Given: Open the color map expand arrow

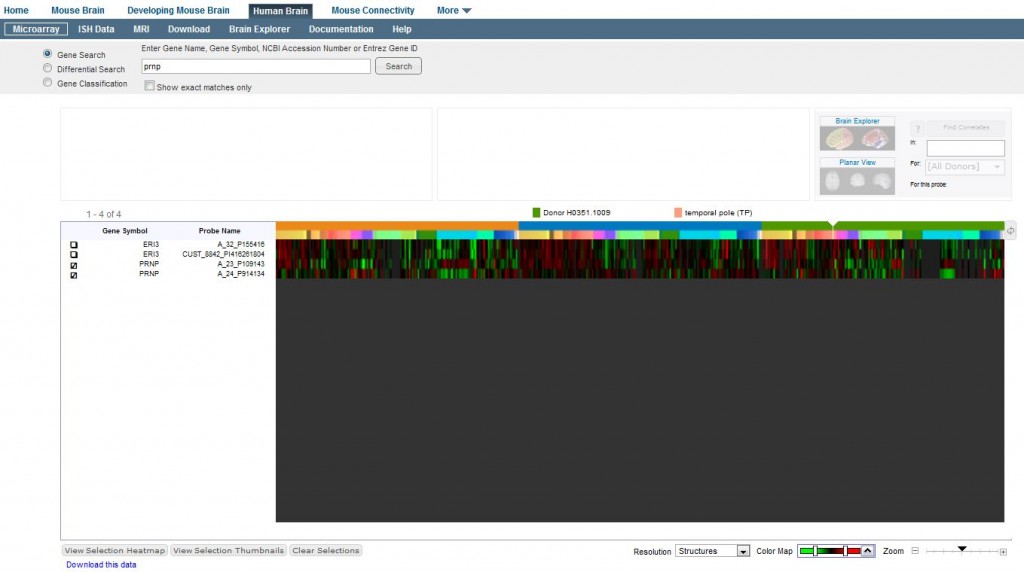Looking at the screenshot, I should point(867,551).
